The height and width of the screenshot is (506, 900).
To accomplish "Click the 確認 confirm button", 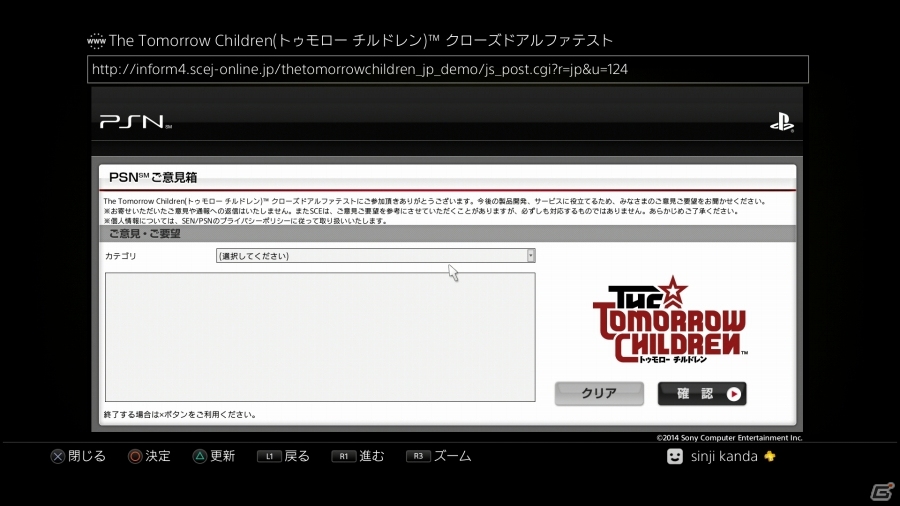I will [702, 394].
